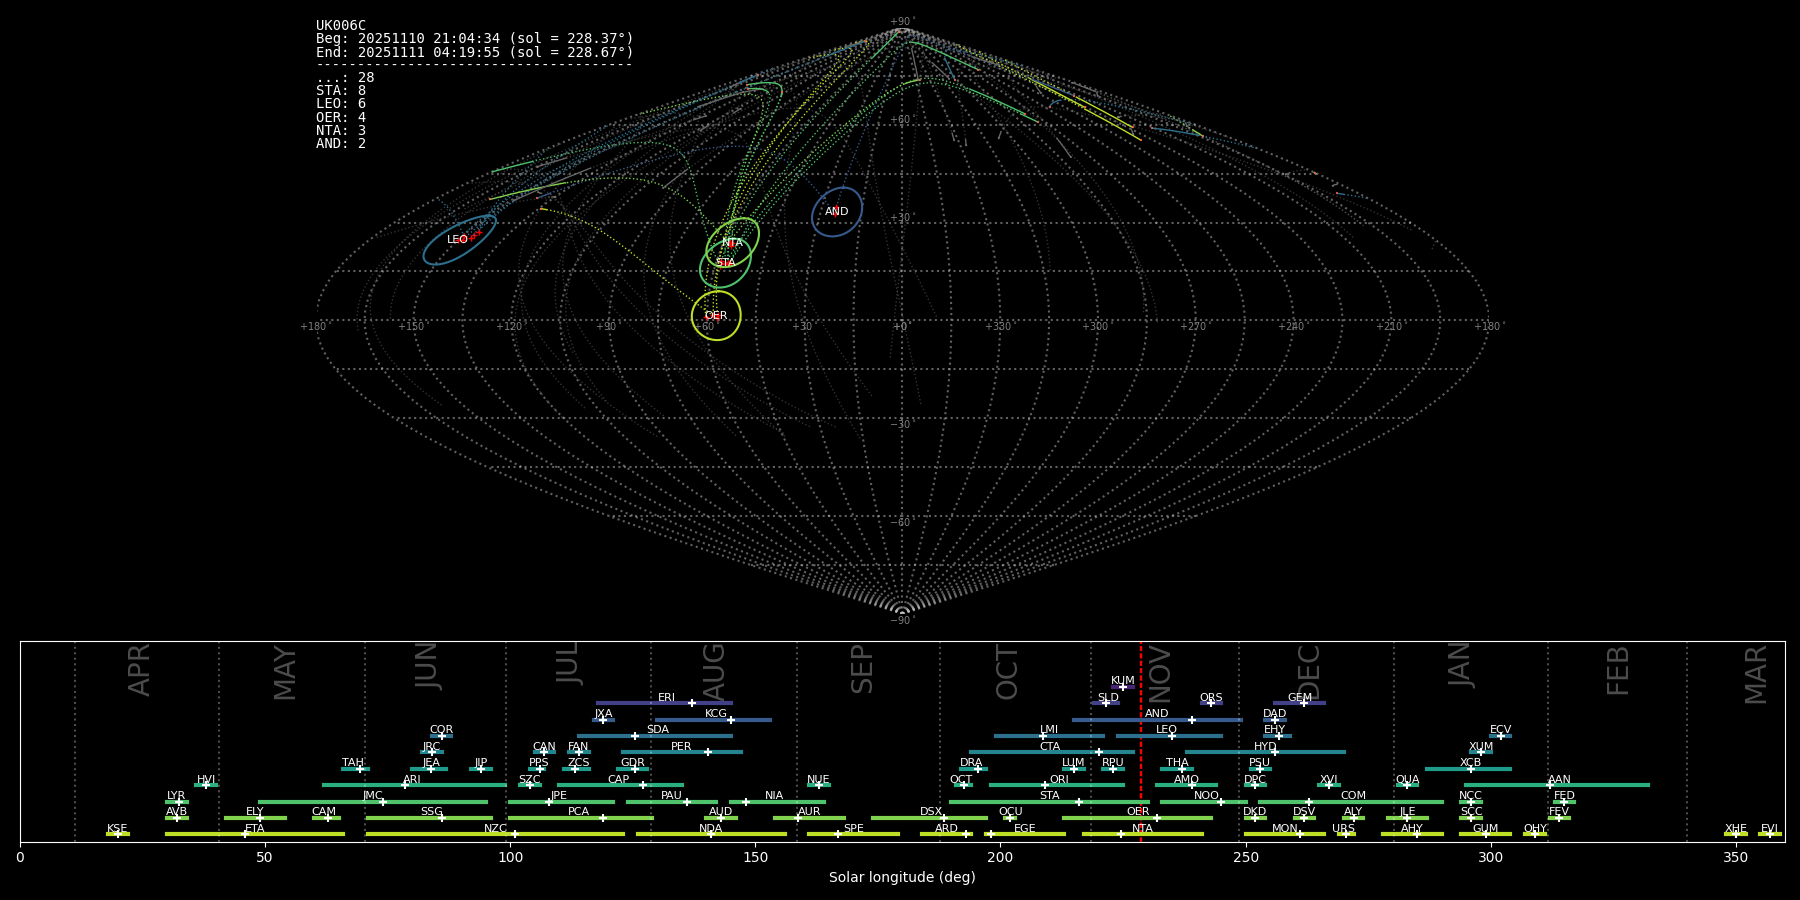
Task: Select the AND radiant circle on sky map
Action: click(837, 212)
